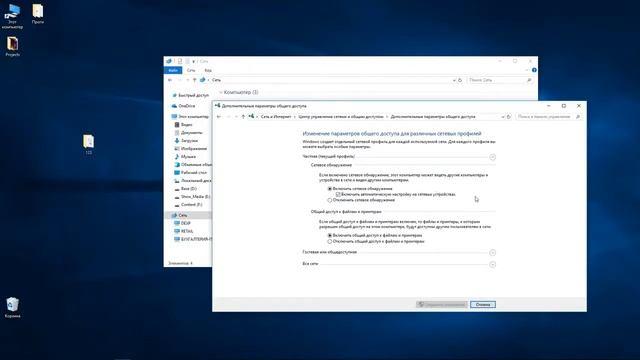Select Отключить сетевое обнаружение radio button

(330, 200)
